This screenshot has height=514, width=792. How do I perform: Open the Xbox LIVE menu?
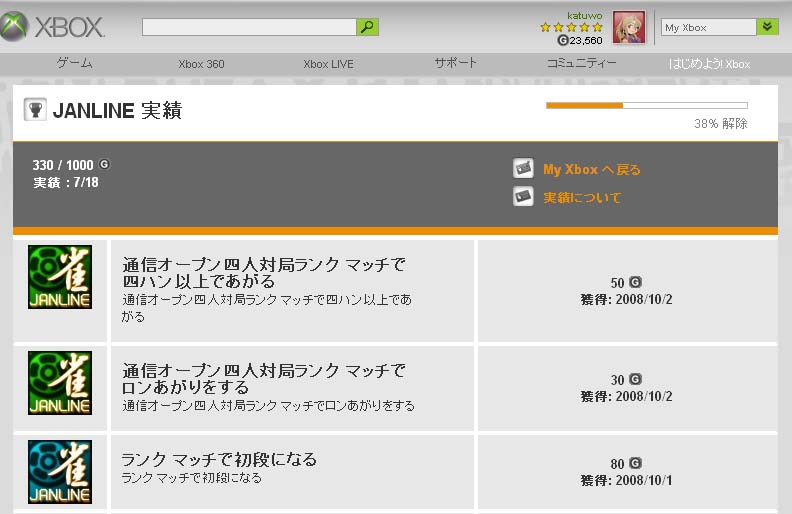[328, 64]
